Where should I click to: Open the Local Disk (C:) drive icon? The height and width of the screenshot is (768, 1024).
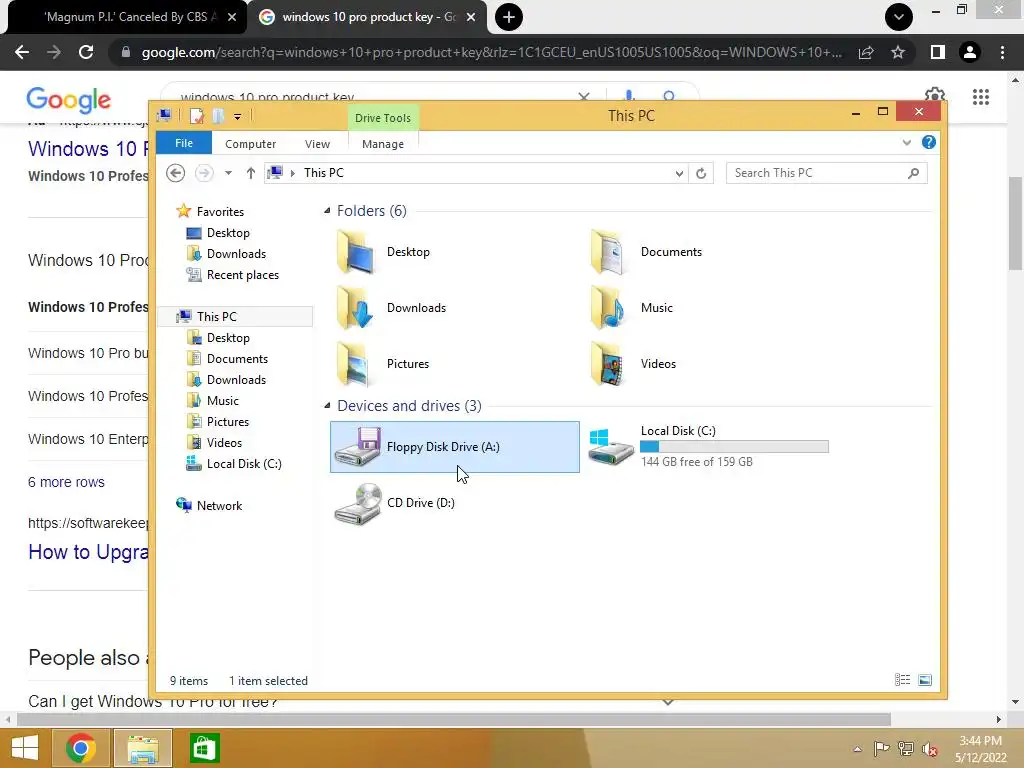pos(611,447)
